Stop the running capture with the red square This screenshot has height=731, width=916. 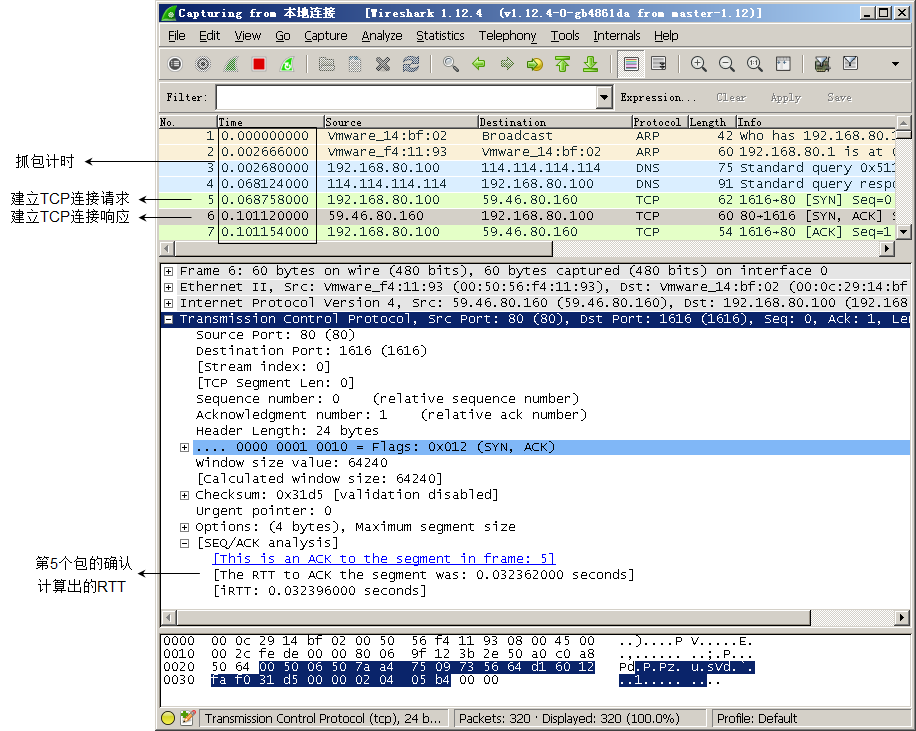coord(259,64)
